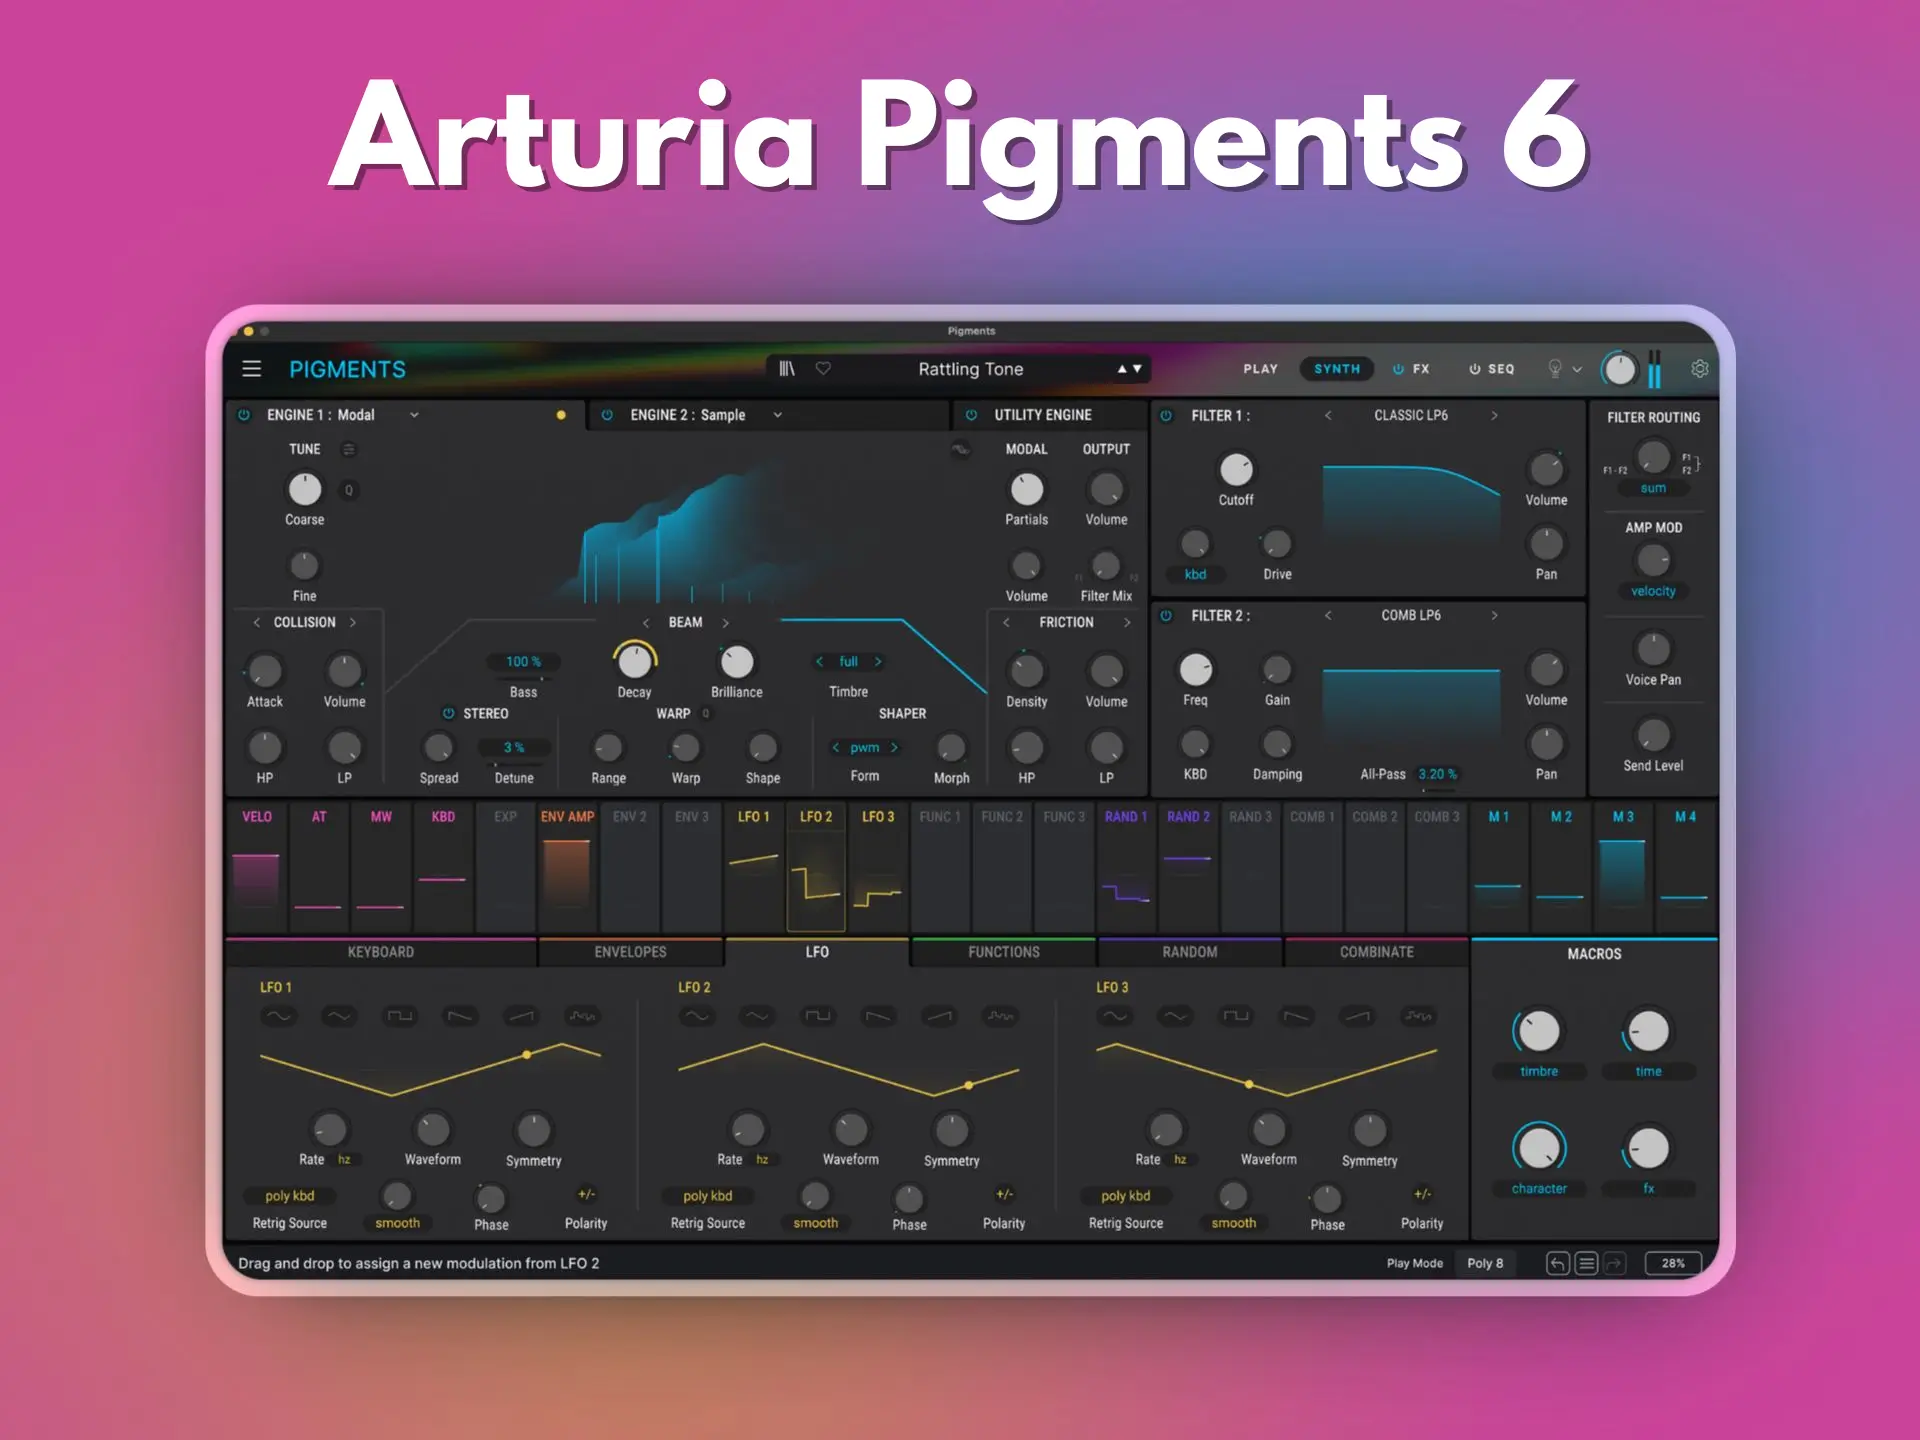Next filter type arrow beside CLASSIC LP6
Screen dimensions: 1920x1440
point(1494,415)
